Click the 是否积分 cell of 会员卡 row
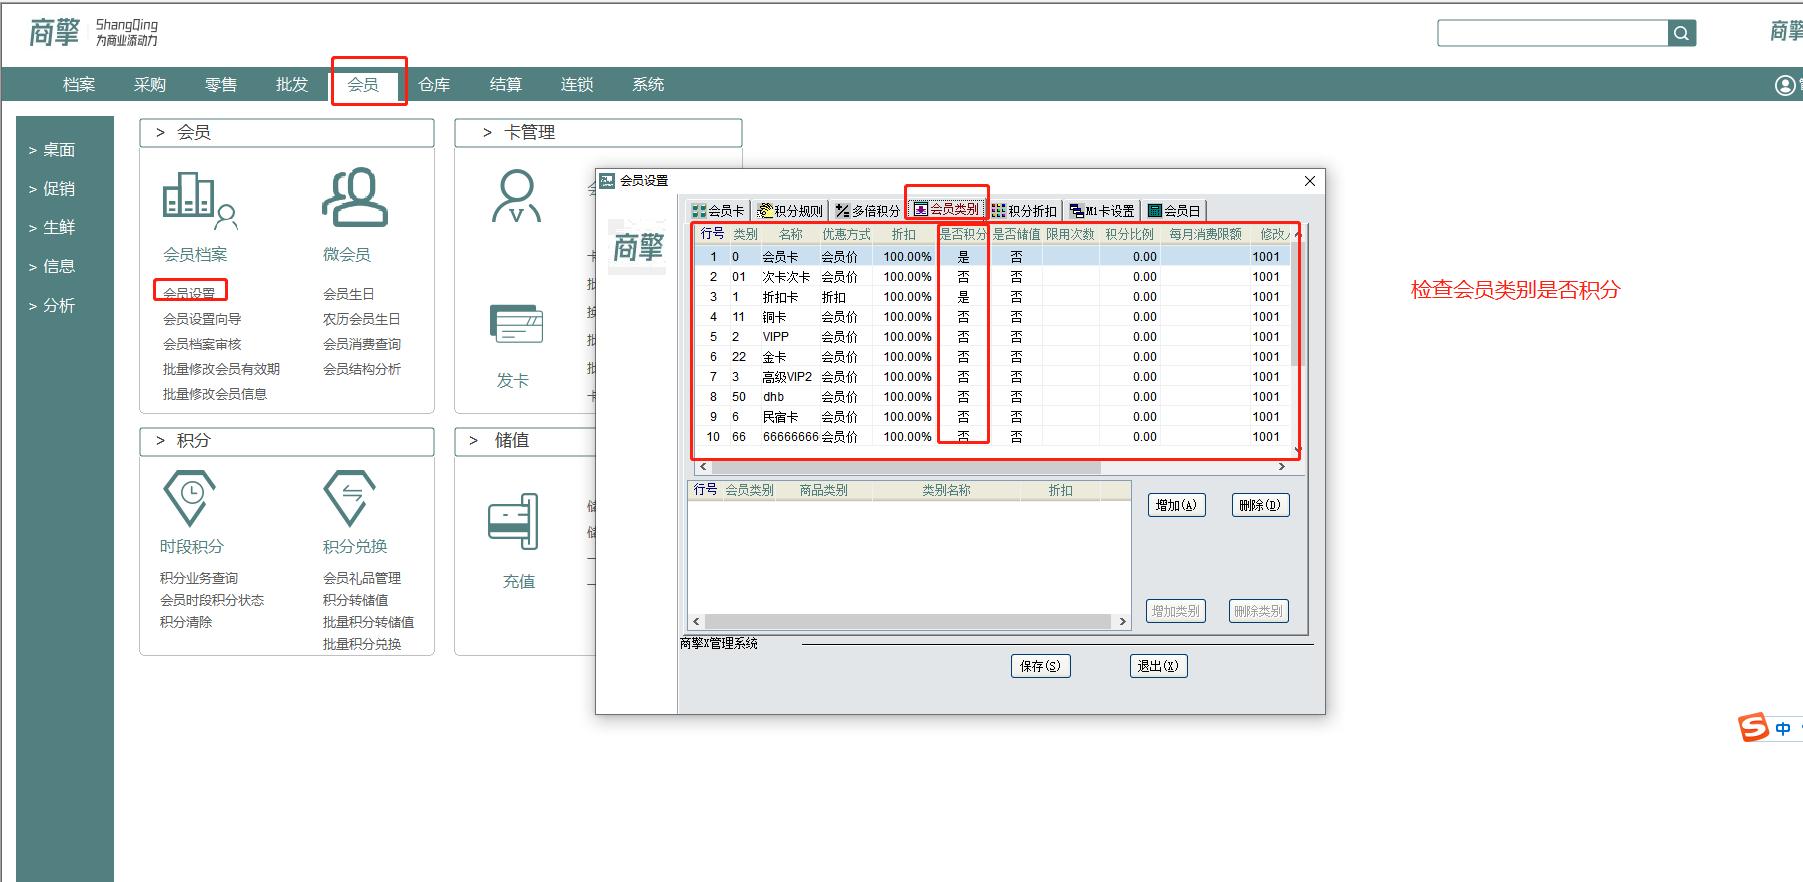The width and height of the screenshot is (1803, 882). point(963,257)
